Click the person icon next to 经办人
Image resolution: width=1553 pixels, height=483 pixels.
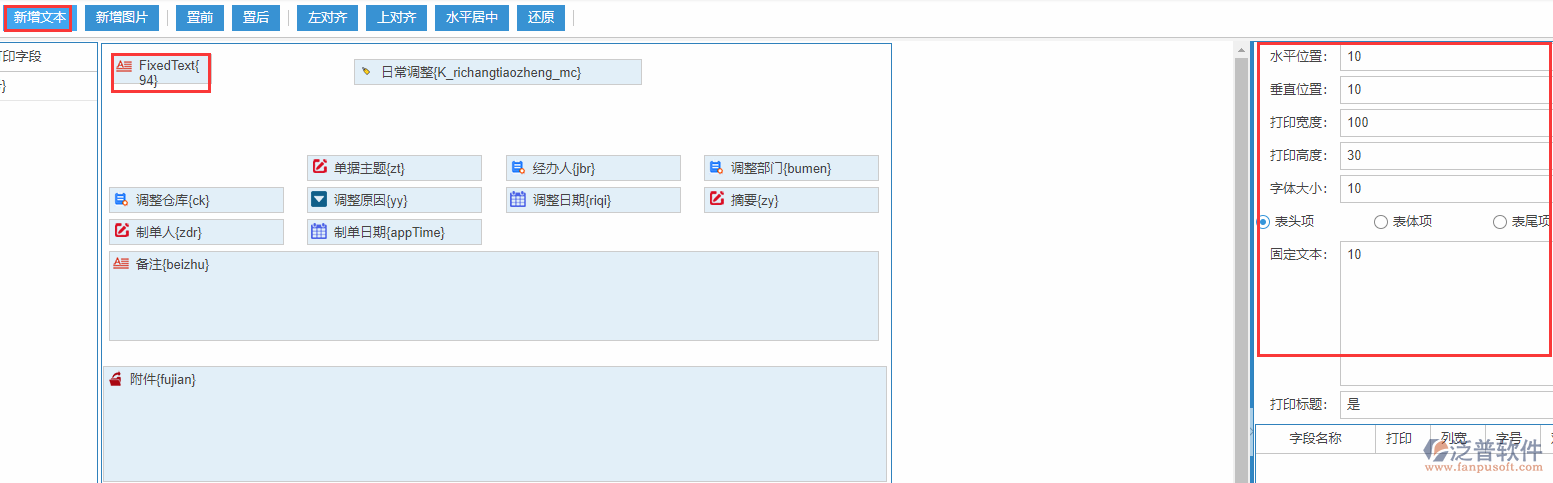coord(518,167)
